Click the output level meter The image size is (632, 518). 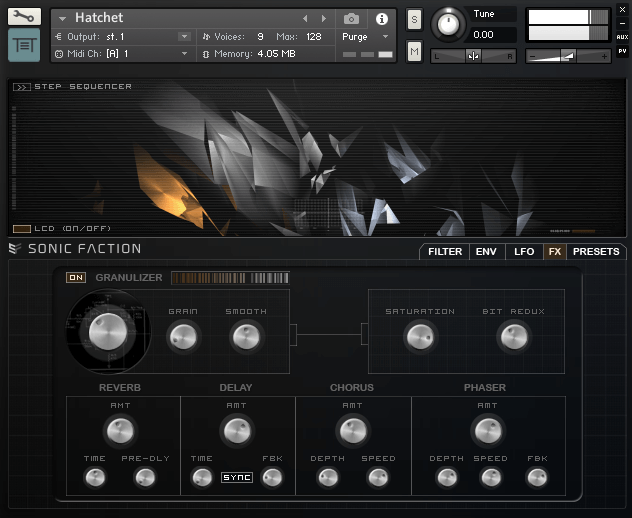pyautogui.click(x=568, y=25)
